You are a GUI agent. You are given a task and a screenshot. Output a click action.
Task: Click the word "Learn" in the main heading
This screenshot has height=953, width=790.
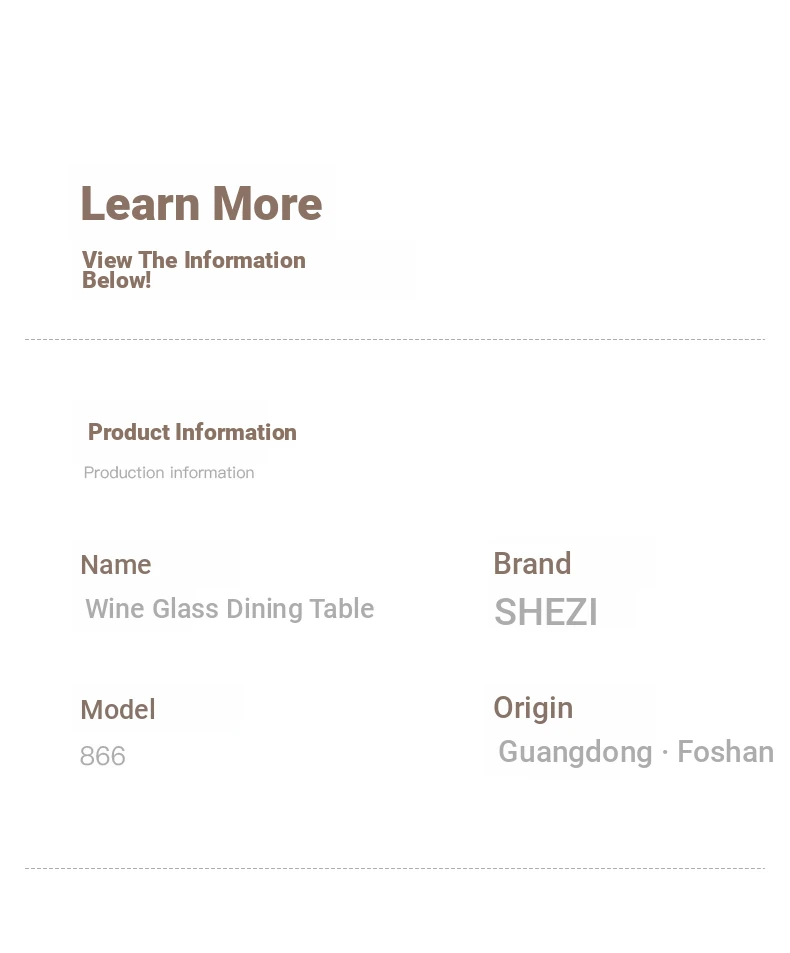140,204
